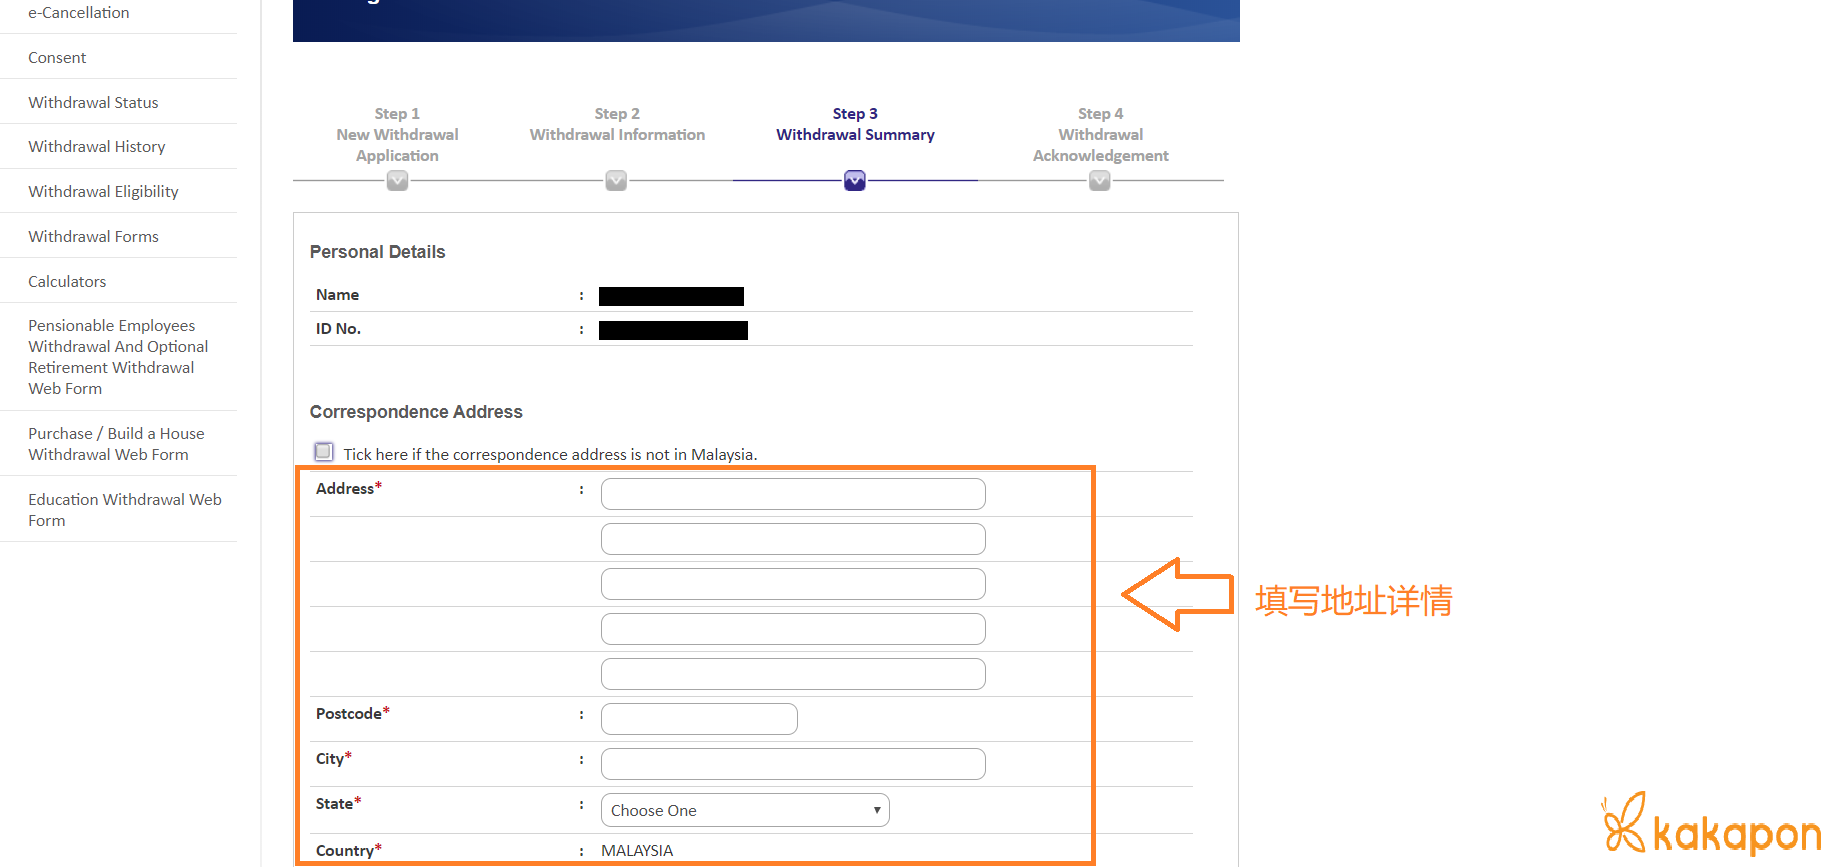
Task: Select Step 1 New Withdrawal Application label
Action: click(x=397, y=135)
